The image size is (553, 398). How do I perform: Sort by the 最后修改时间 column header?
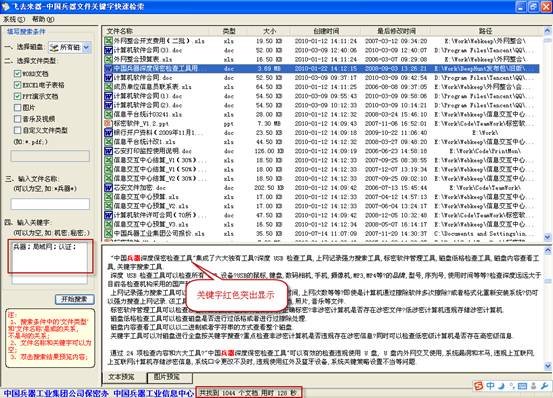coord(396,31)
